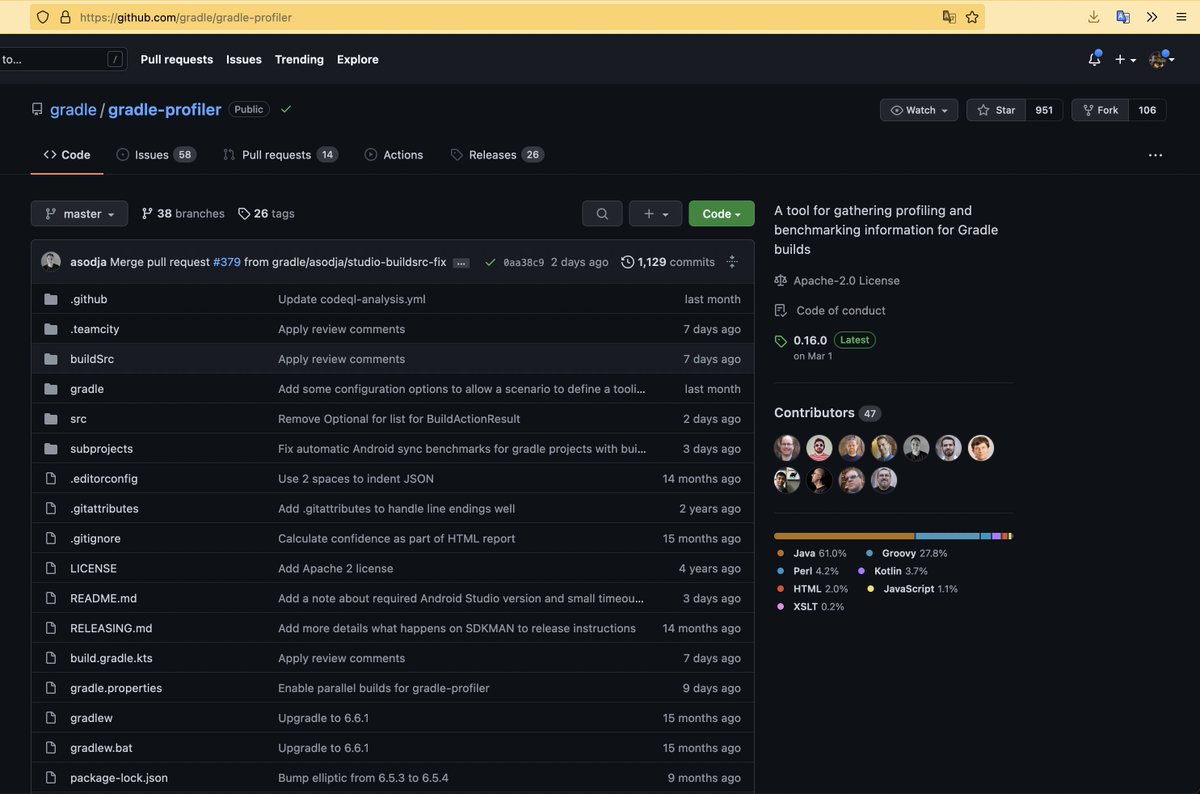
Task: View the 1,129 commits history
Action: (668, 262)
